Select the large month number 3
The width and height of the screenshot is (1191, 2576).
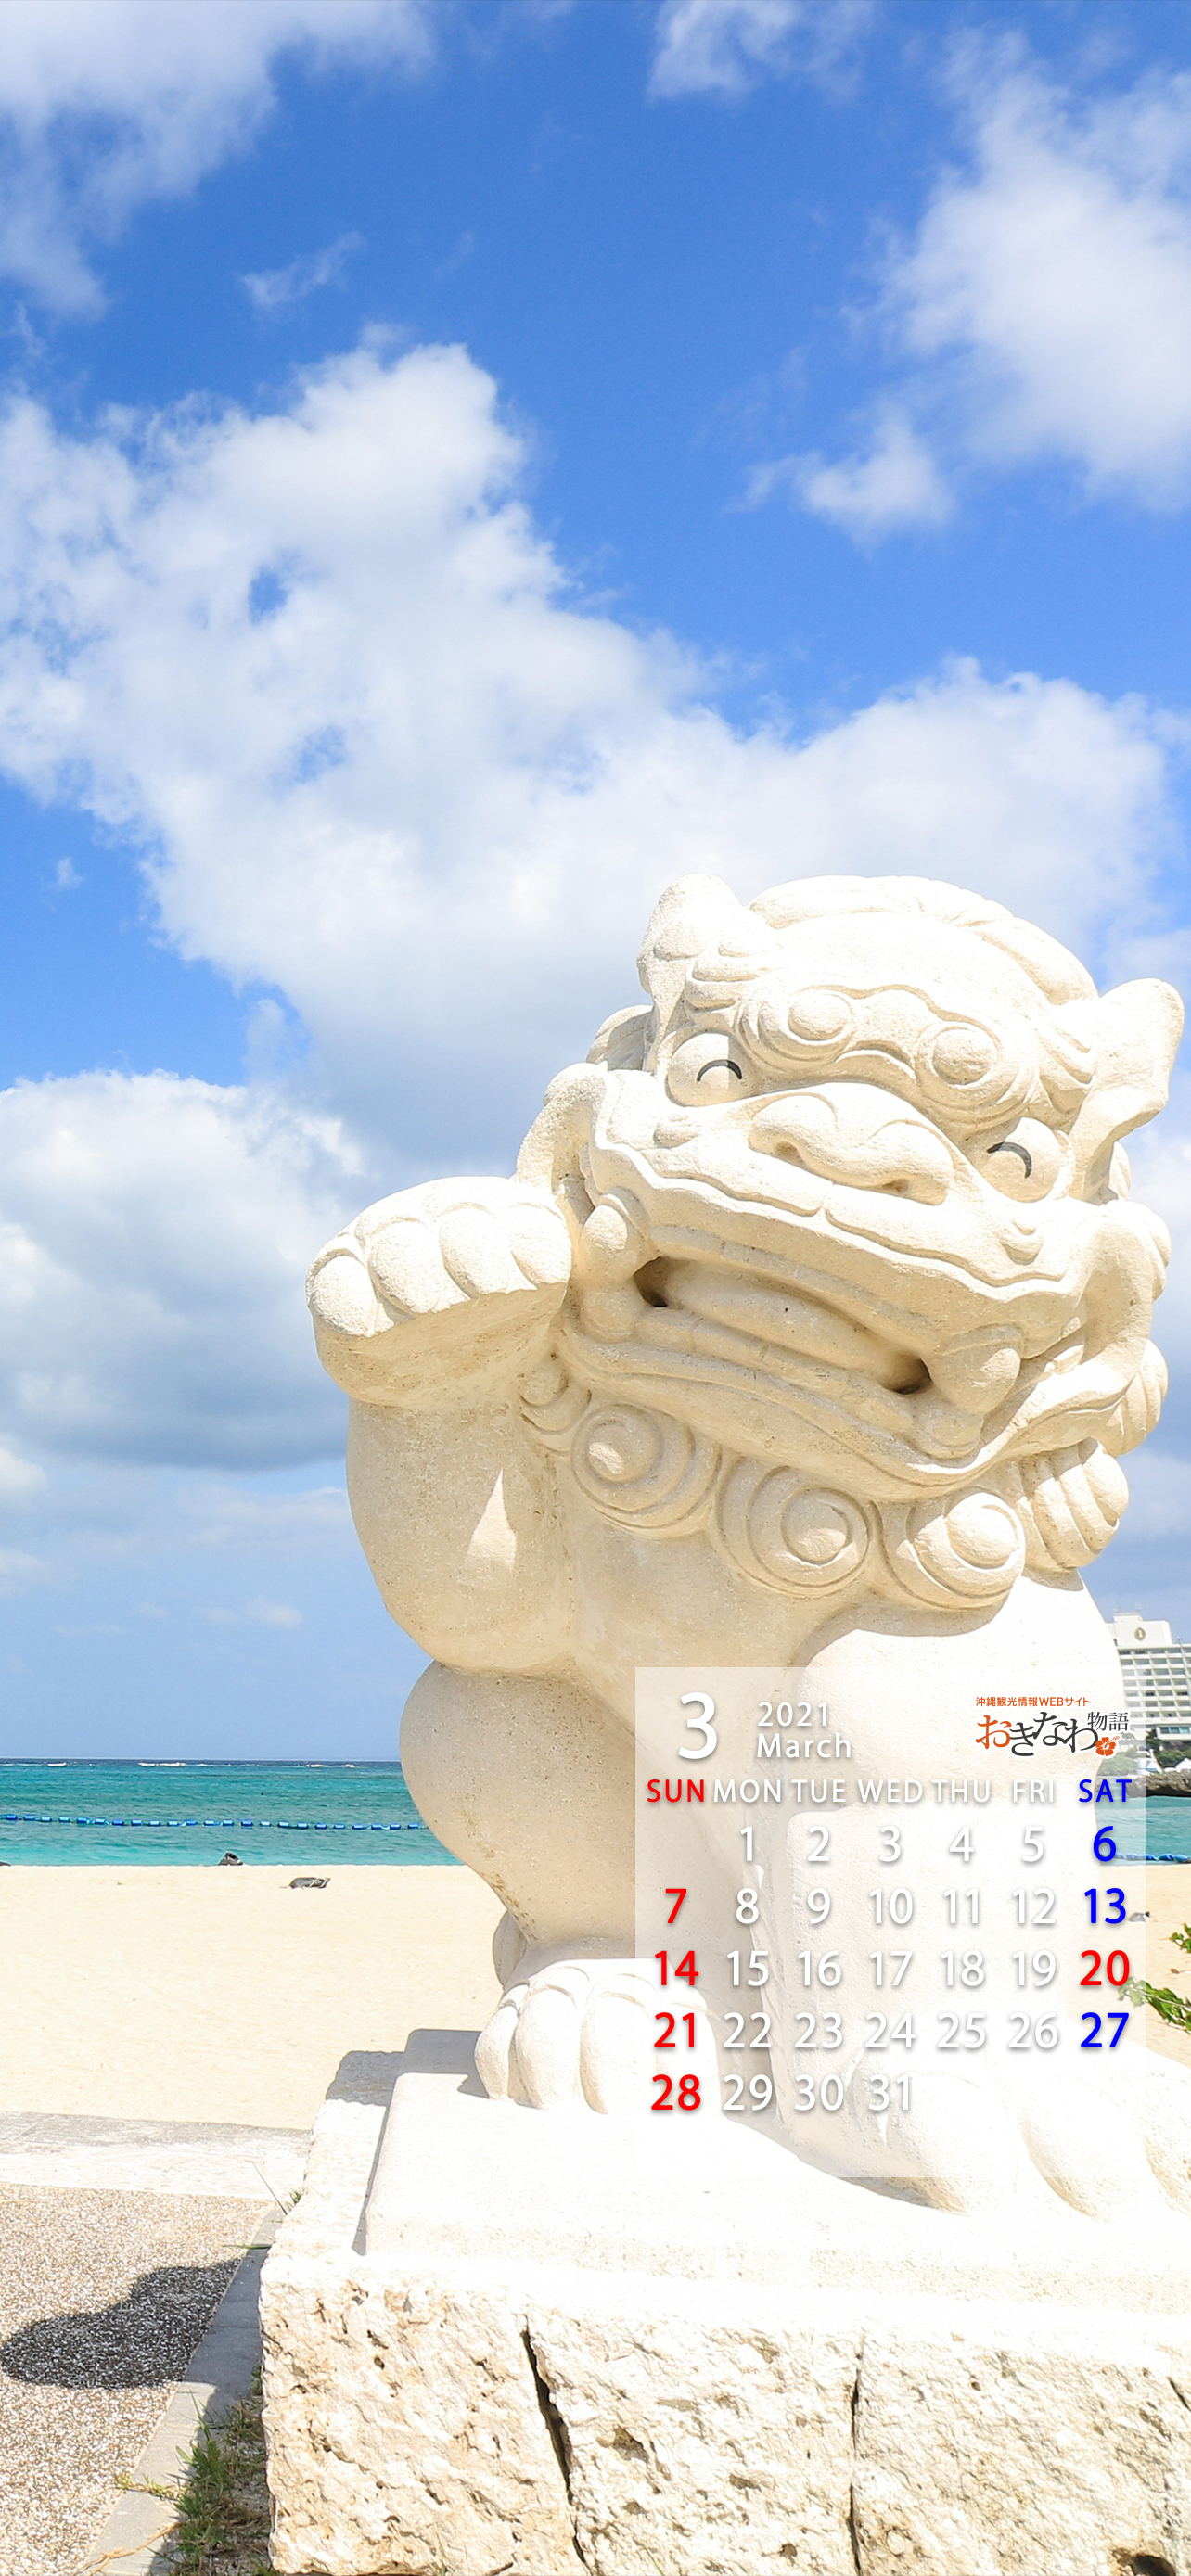[x=697, y=1727]
